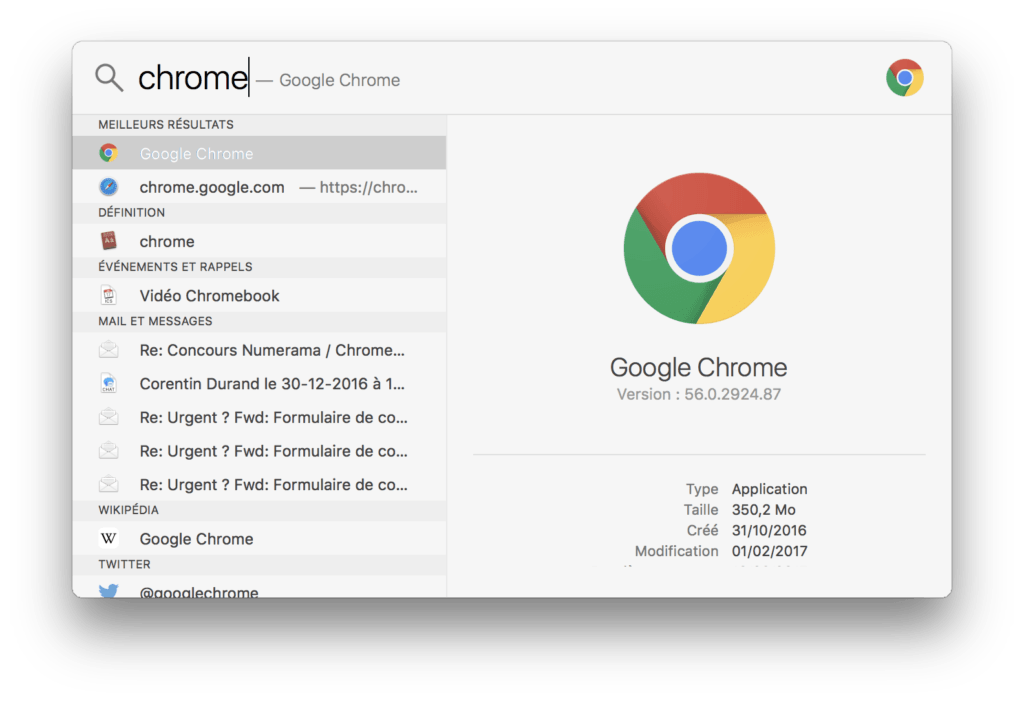Select the Google Chrome application result
The width and height of the screenshot is (1024, 701).
pyautogui.click(x=260, y=153)
